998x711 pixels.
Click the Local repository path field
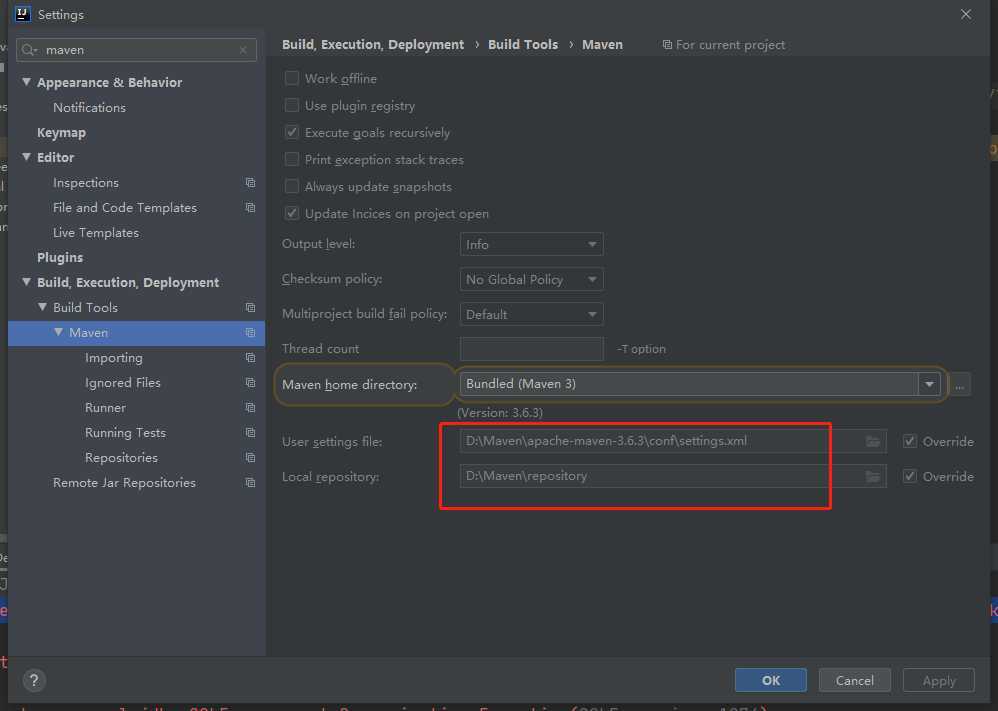(x=673, y=476)
